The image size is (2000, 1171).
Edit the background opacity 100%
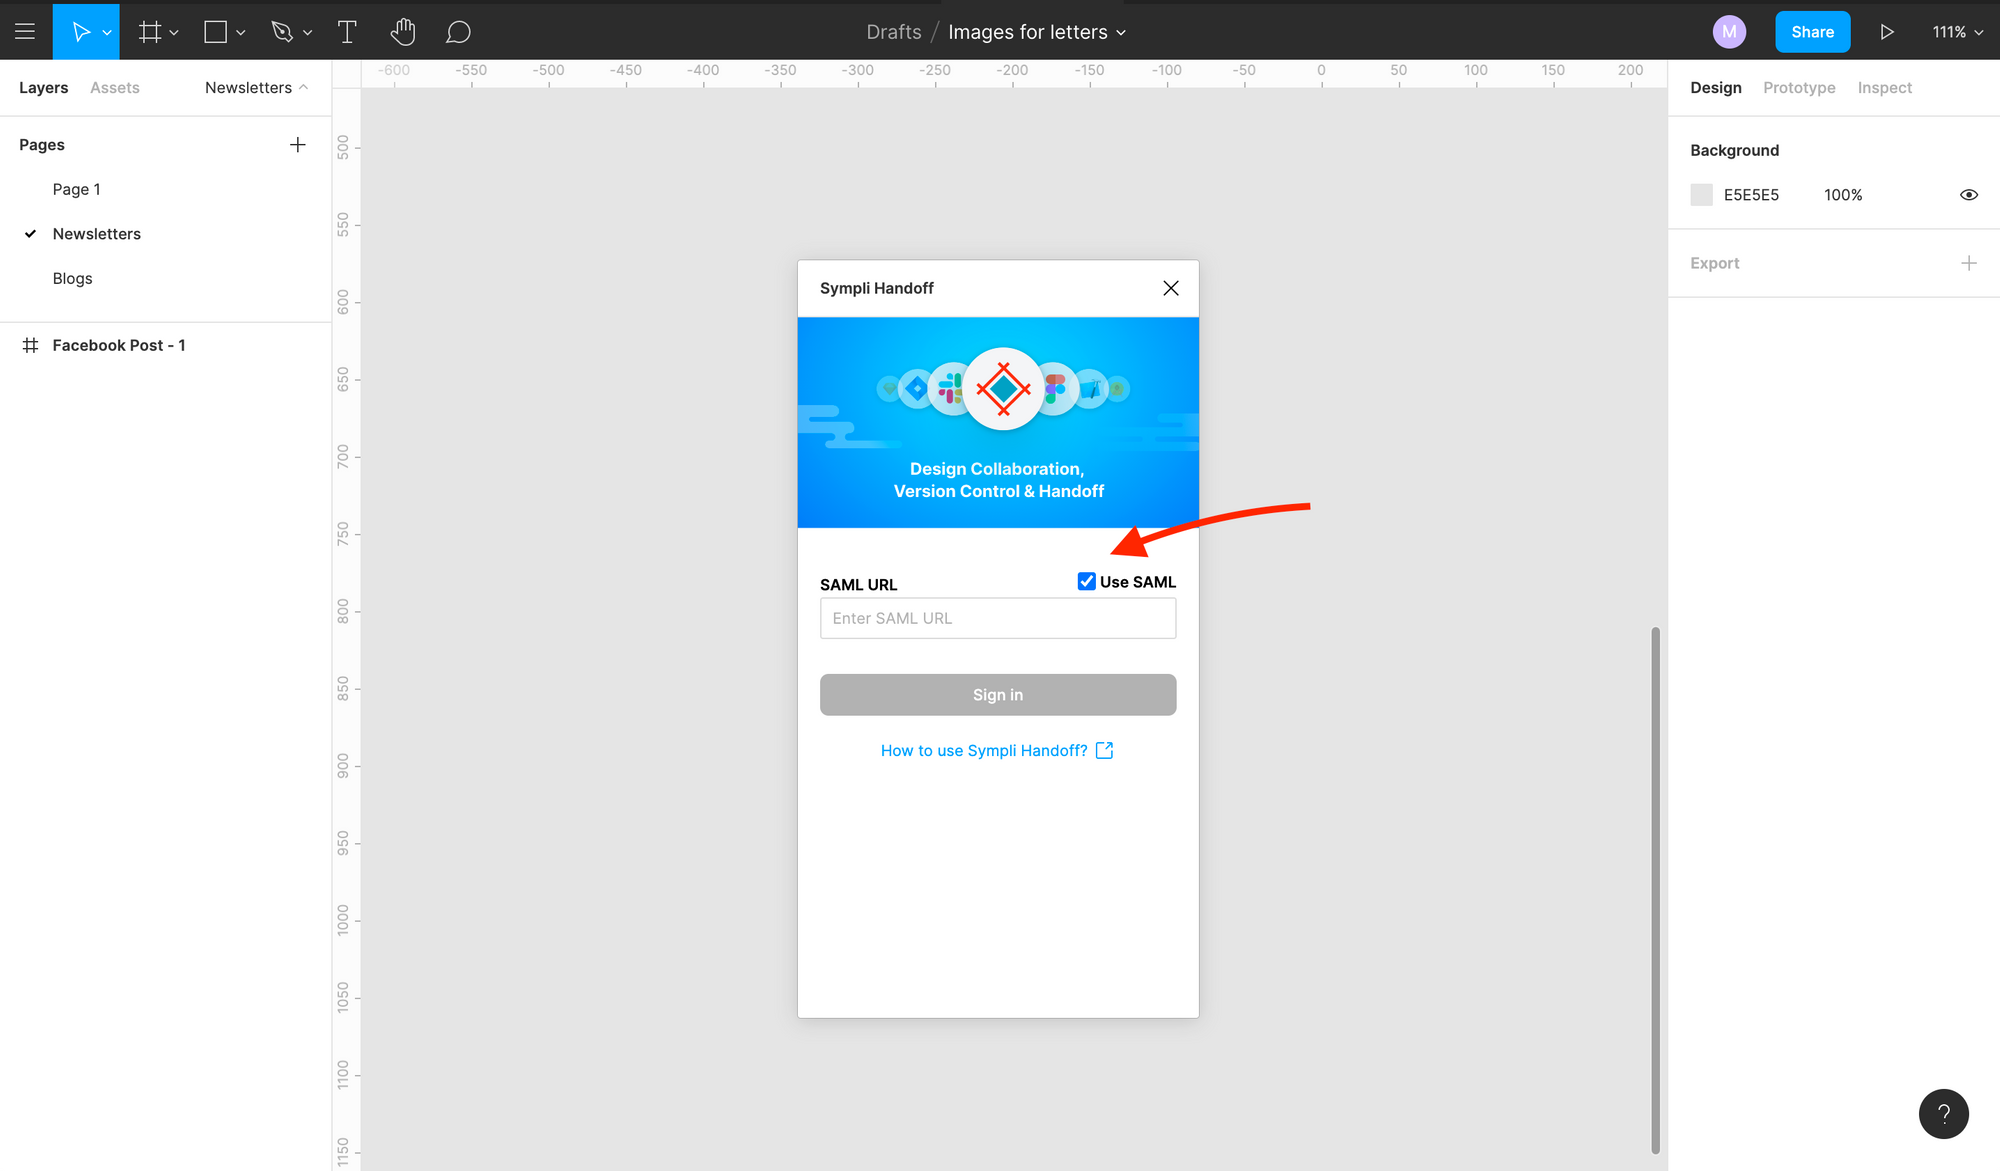(1843, 195)
